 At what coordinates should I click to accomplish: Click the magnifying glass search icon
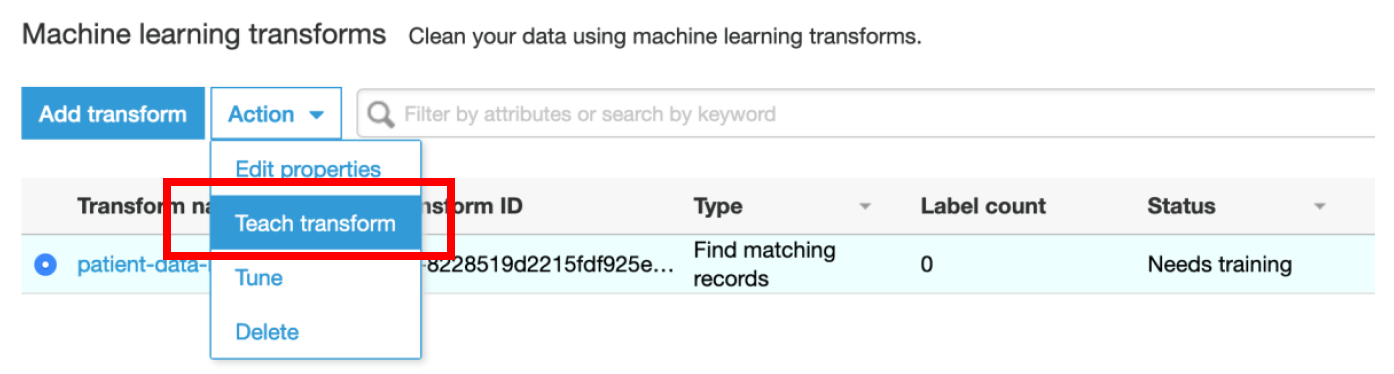381,115
